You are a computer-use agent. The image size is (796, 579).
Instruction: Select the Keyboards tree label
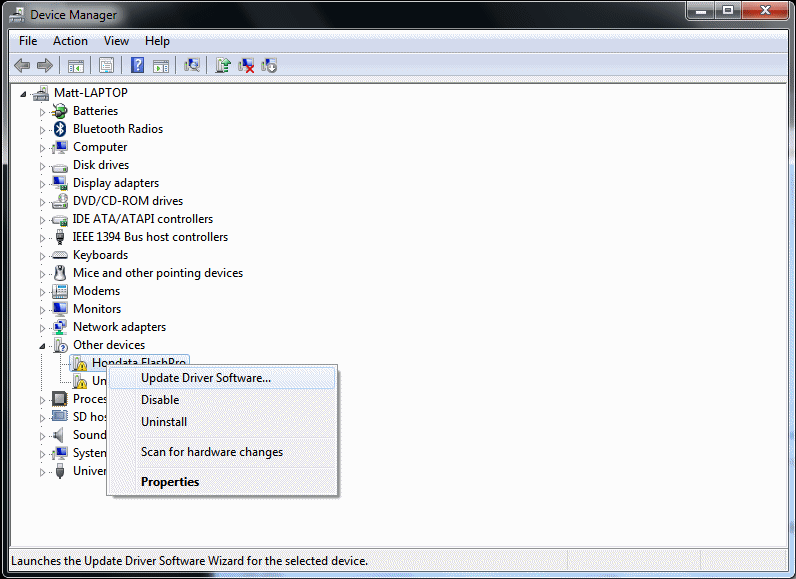[x=101, y=255]
